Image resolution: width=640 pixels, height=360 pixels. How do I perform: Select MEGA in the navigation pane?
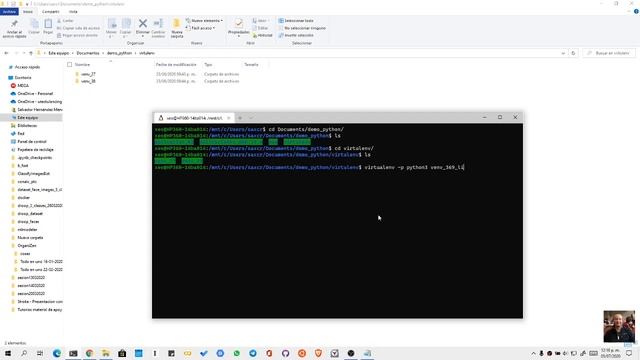23,86
